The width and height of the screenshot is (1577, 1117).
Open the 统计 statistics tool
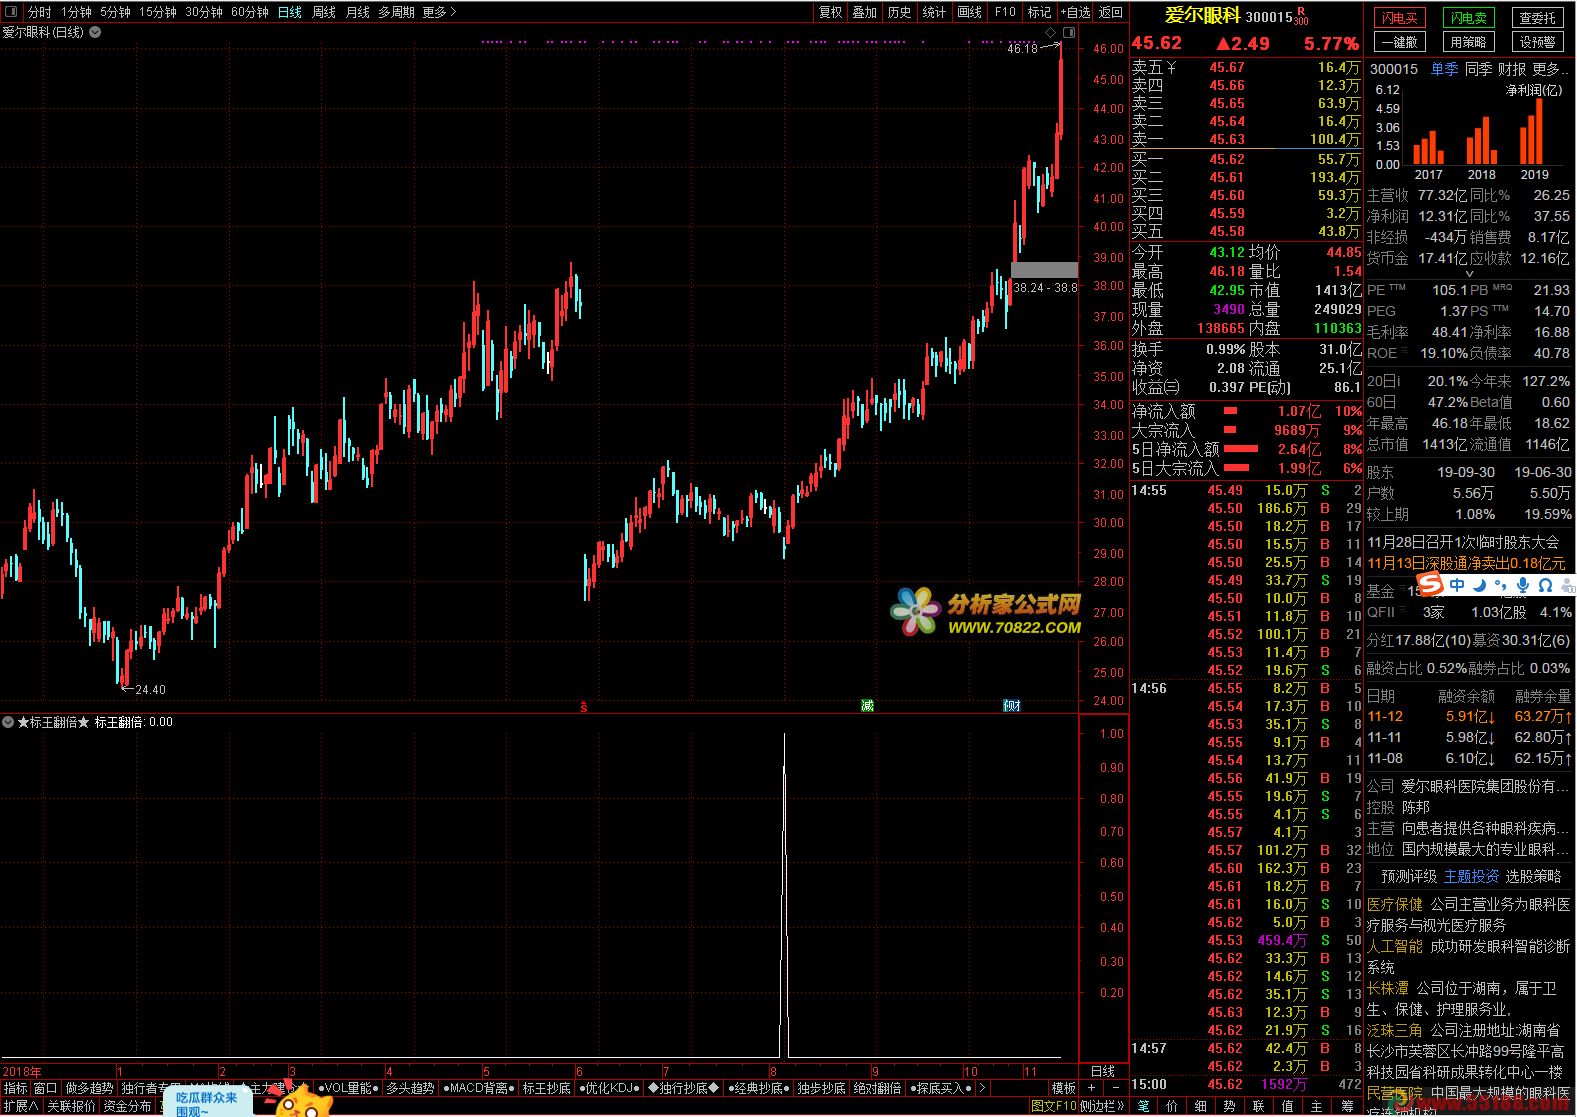pyautogui.click(x=935, y=12)
